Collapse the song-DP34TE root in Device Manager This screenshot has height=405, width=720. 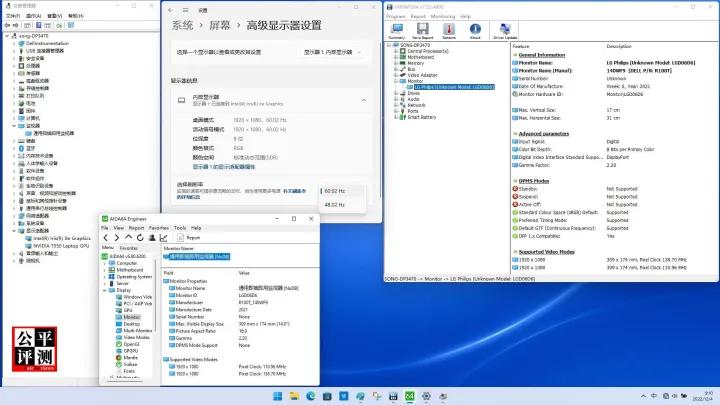7,36
